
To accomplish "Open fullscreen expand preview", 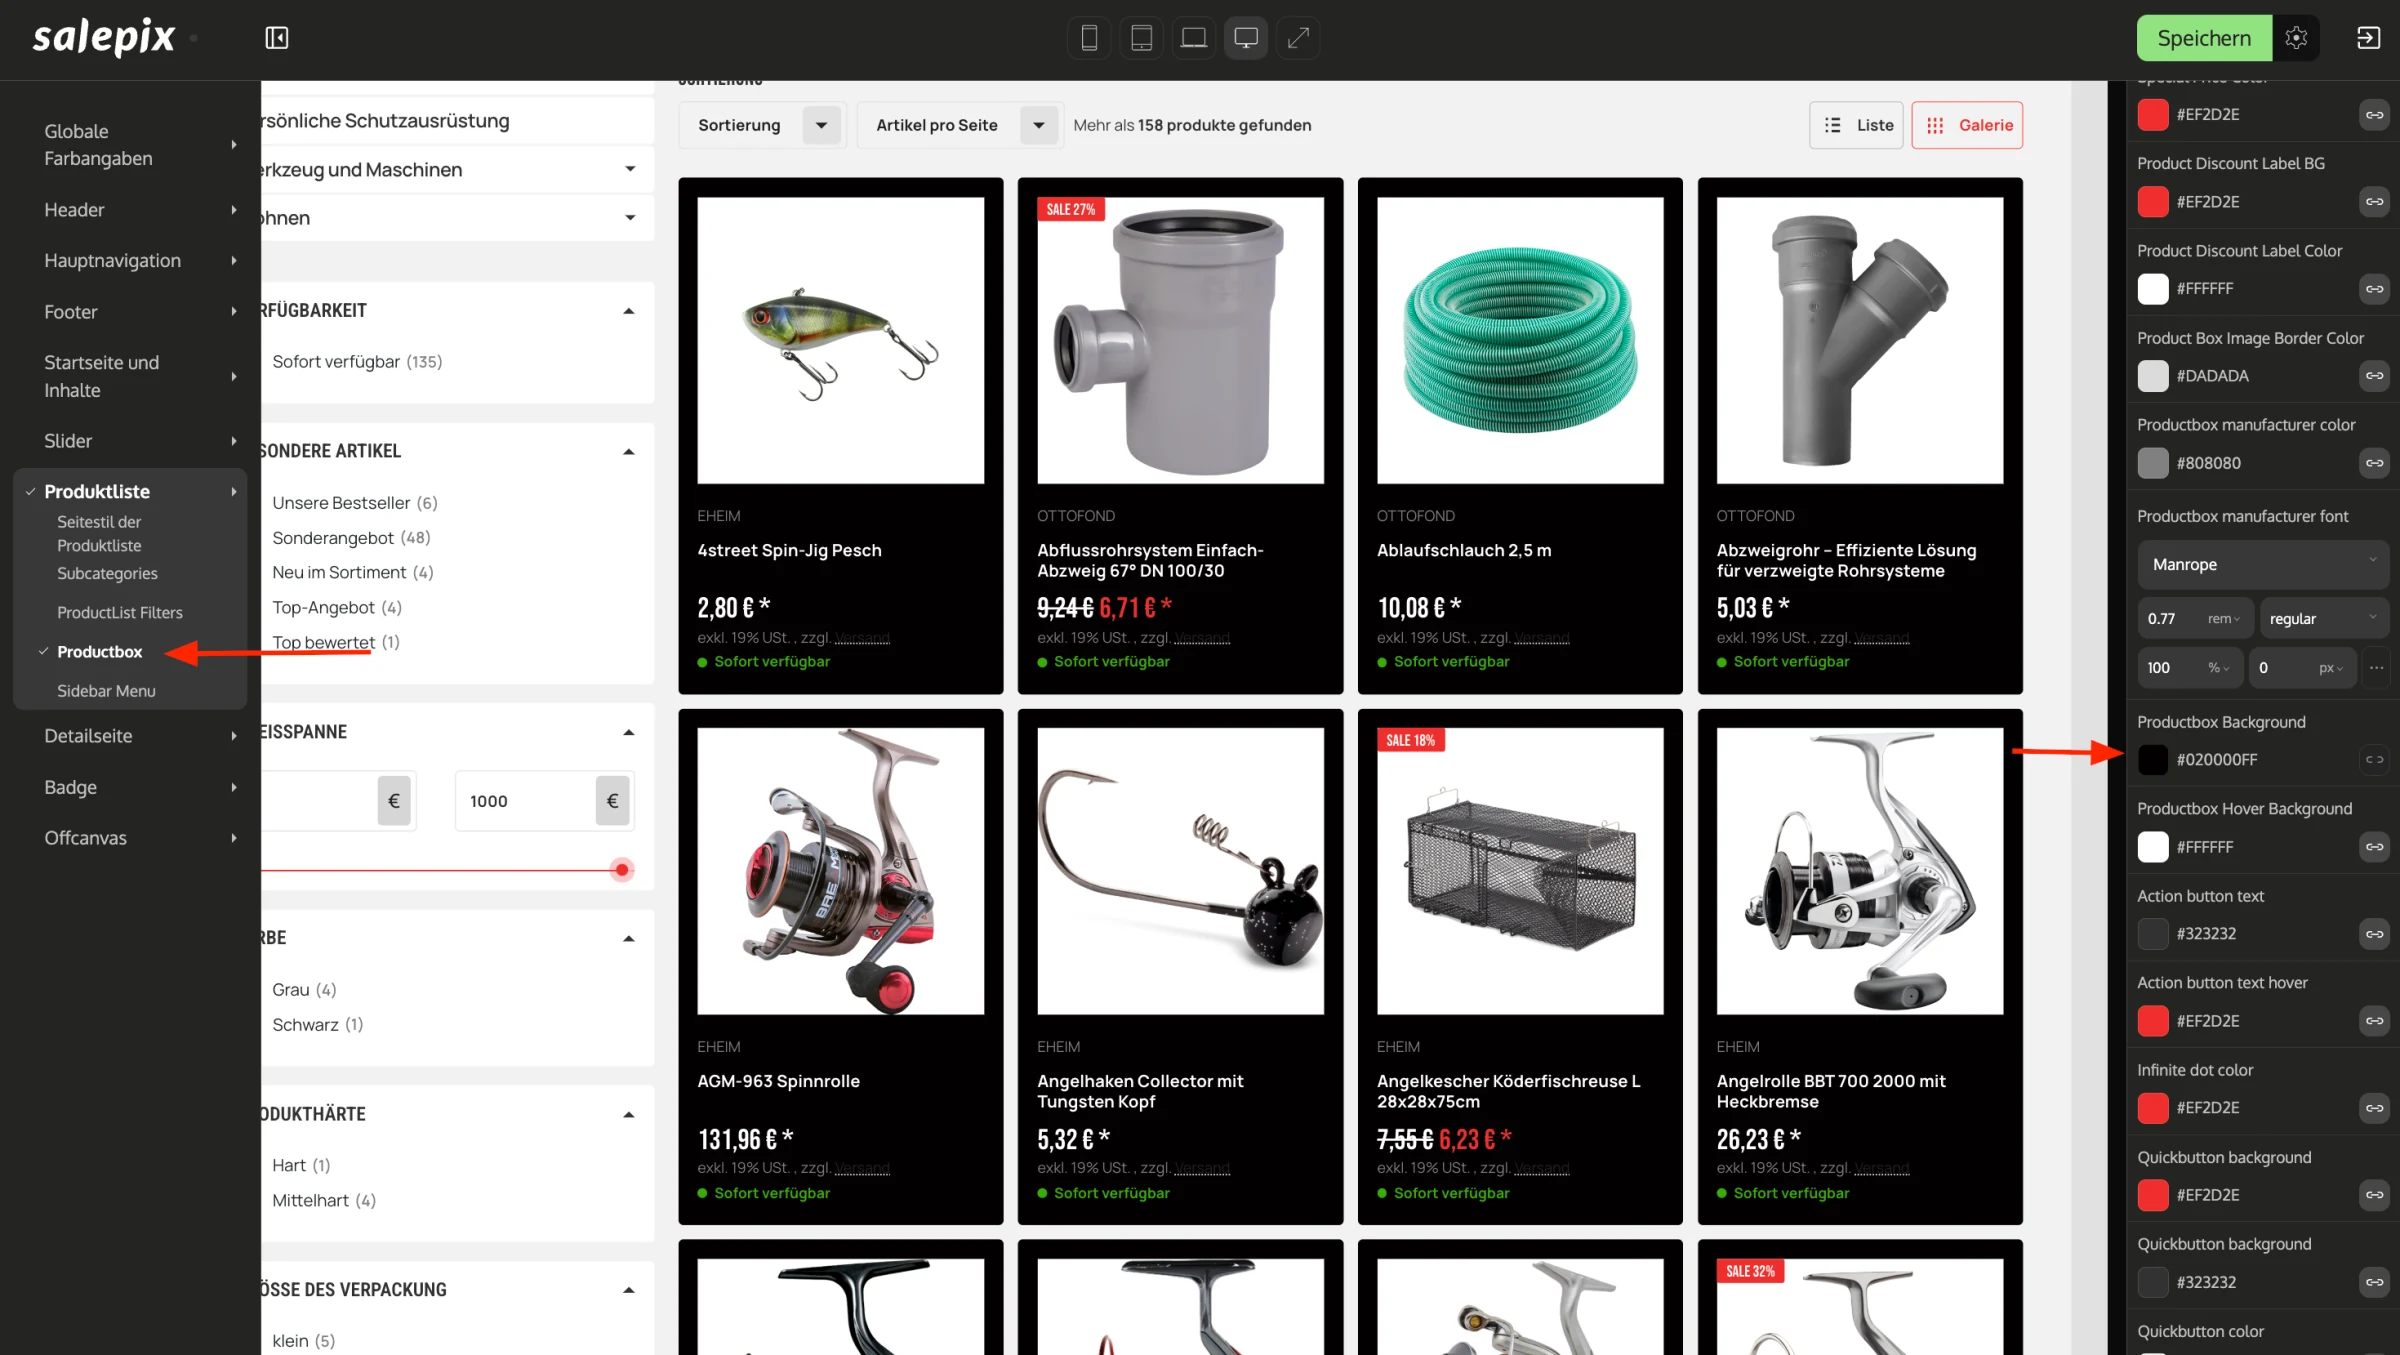I will [1298, 38].
